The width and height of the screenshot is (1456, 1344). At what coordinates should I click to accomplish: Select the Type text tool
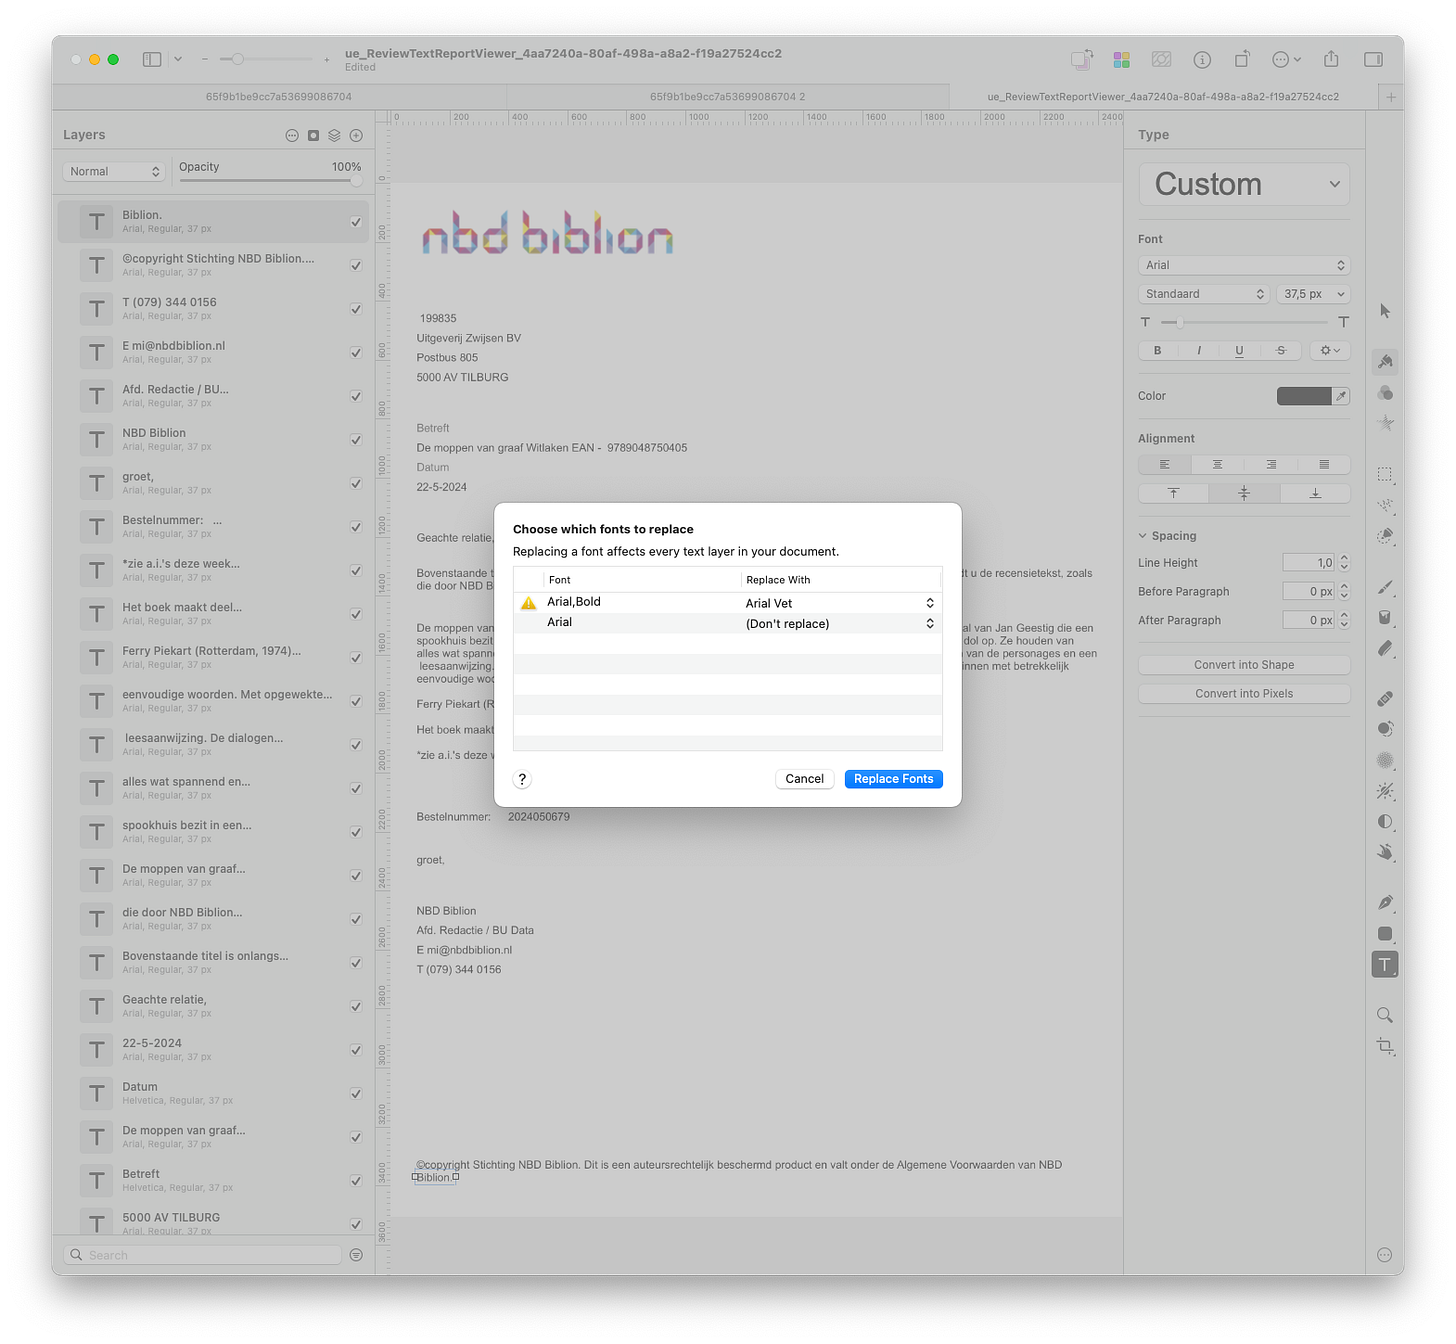point(1385,965)
